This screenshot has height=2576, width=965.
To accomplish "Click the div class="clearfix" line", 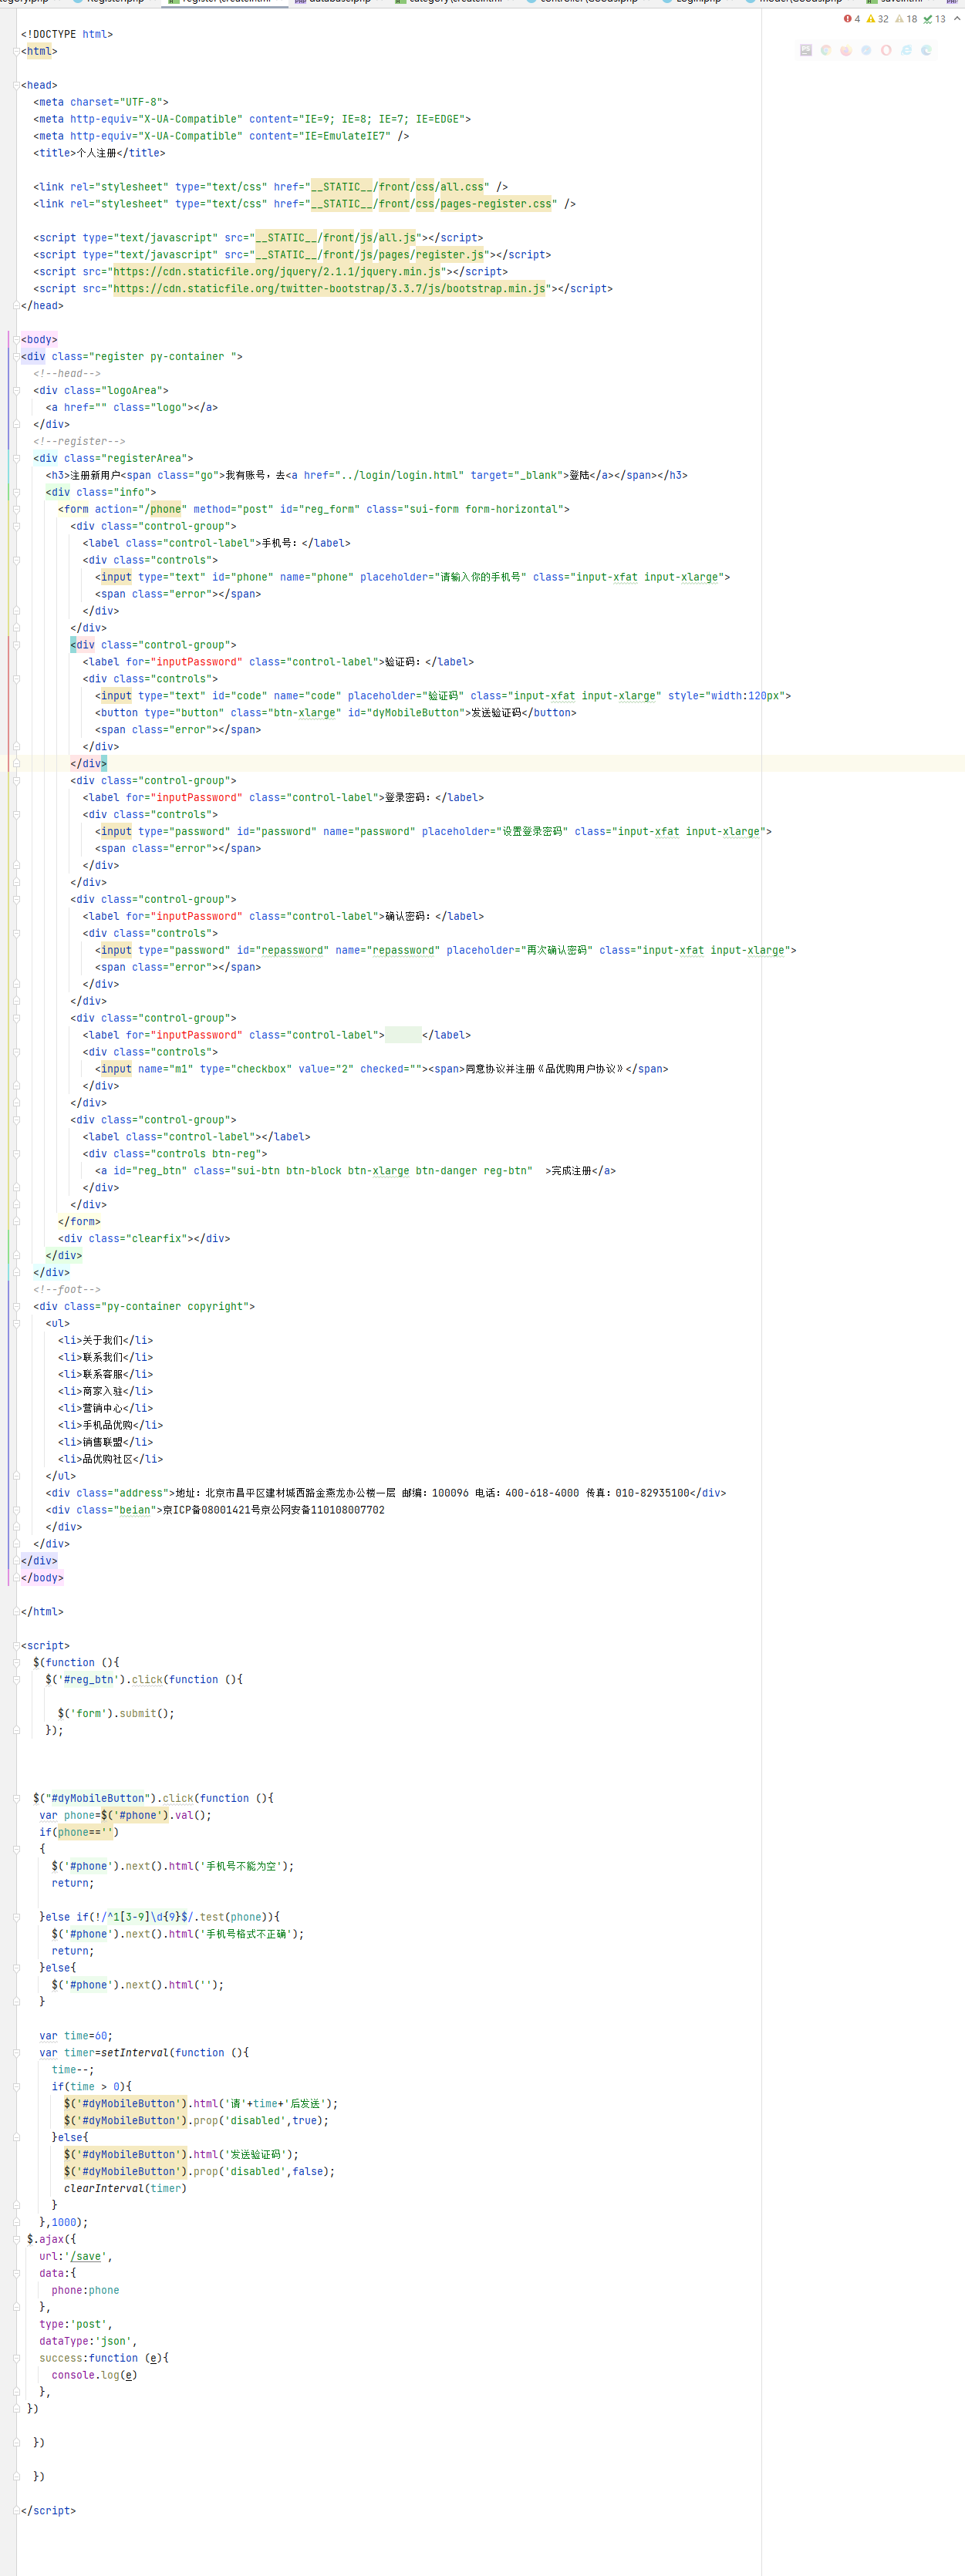I will click(144, 1240).
